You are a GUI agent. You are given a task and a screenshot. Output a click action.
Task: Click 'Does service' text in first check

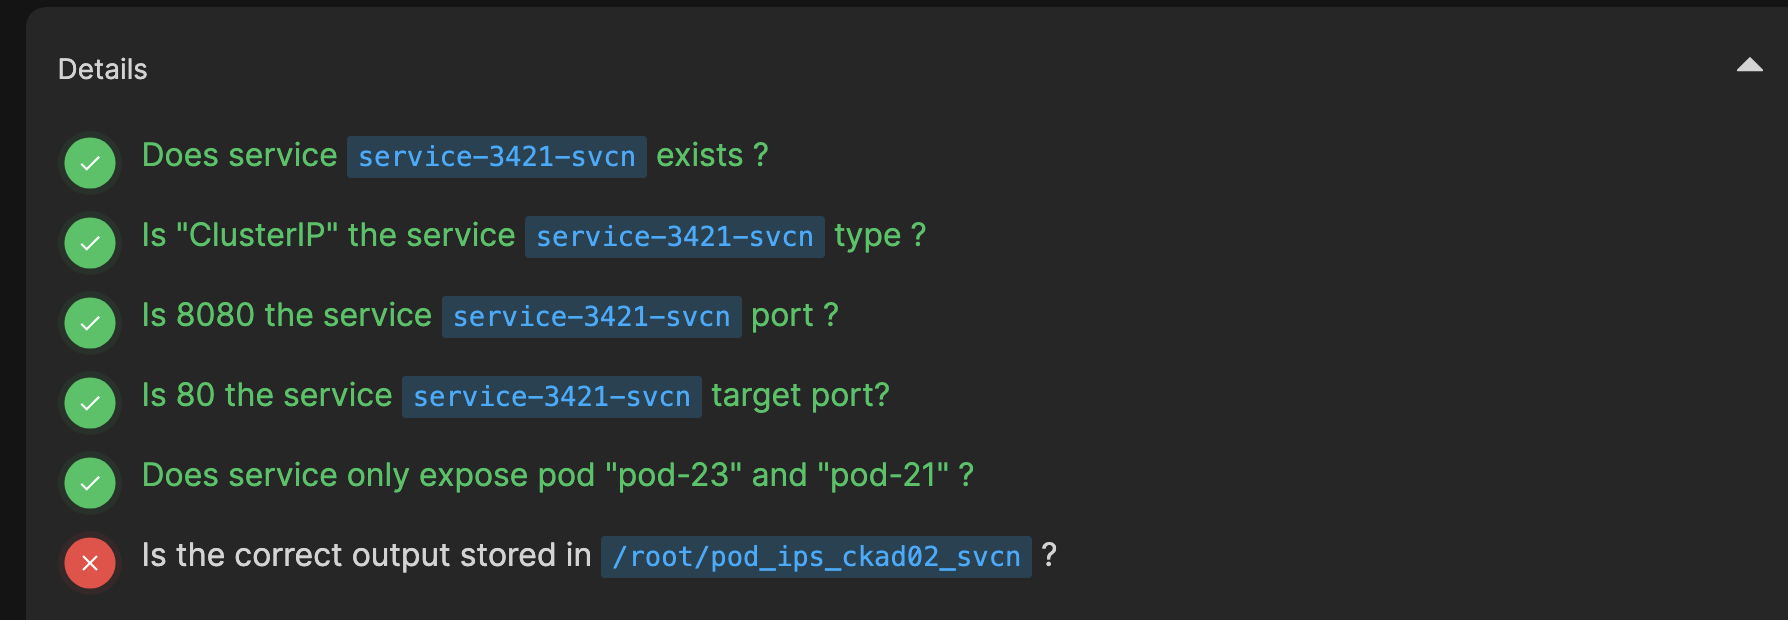(x=239, y=156)
